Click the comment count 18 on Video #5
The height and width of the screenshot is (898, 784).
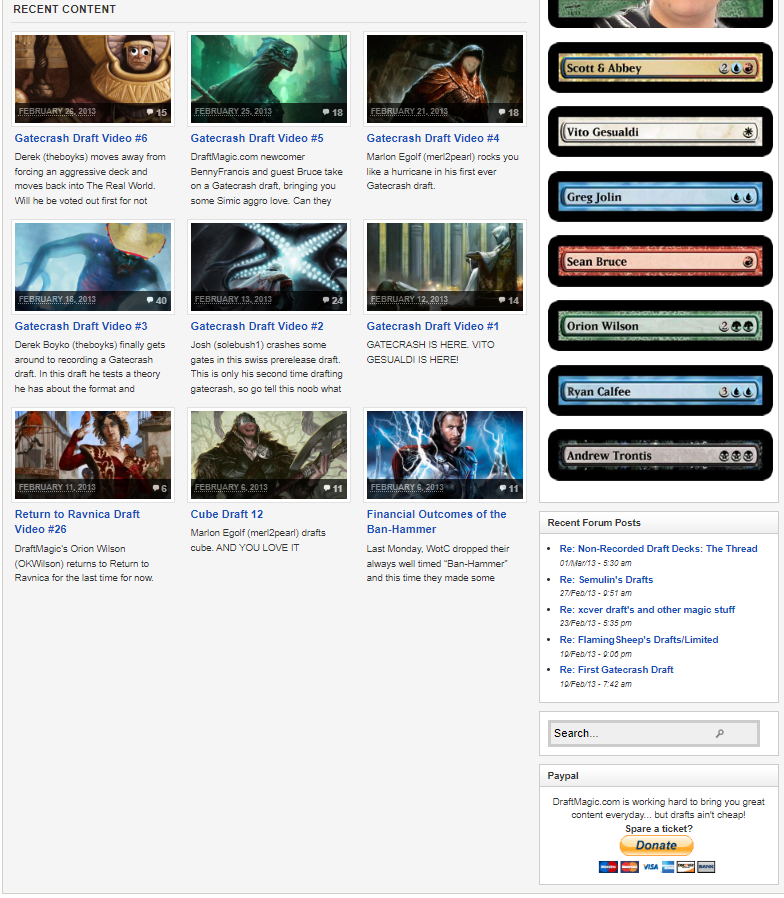pos(333,112)
